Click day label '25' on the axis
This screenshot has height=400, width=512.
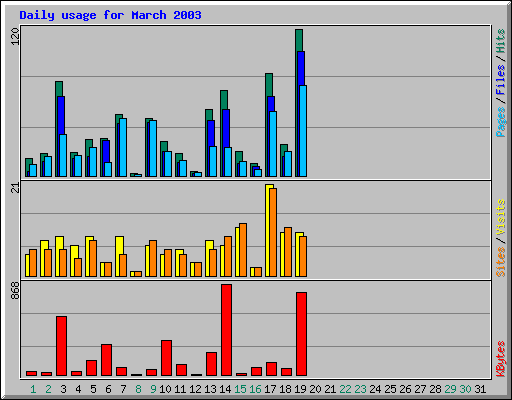pos(390,389)
